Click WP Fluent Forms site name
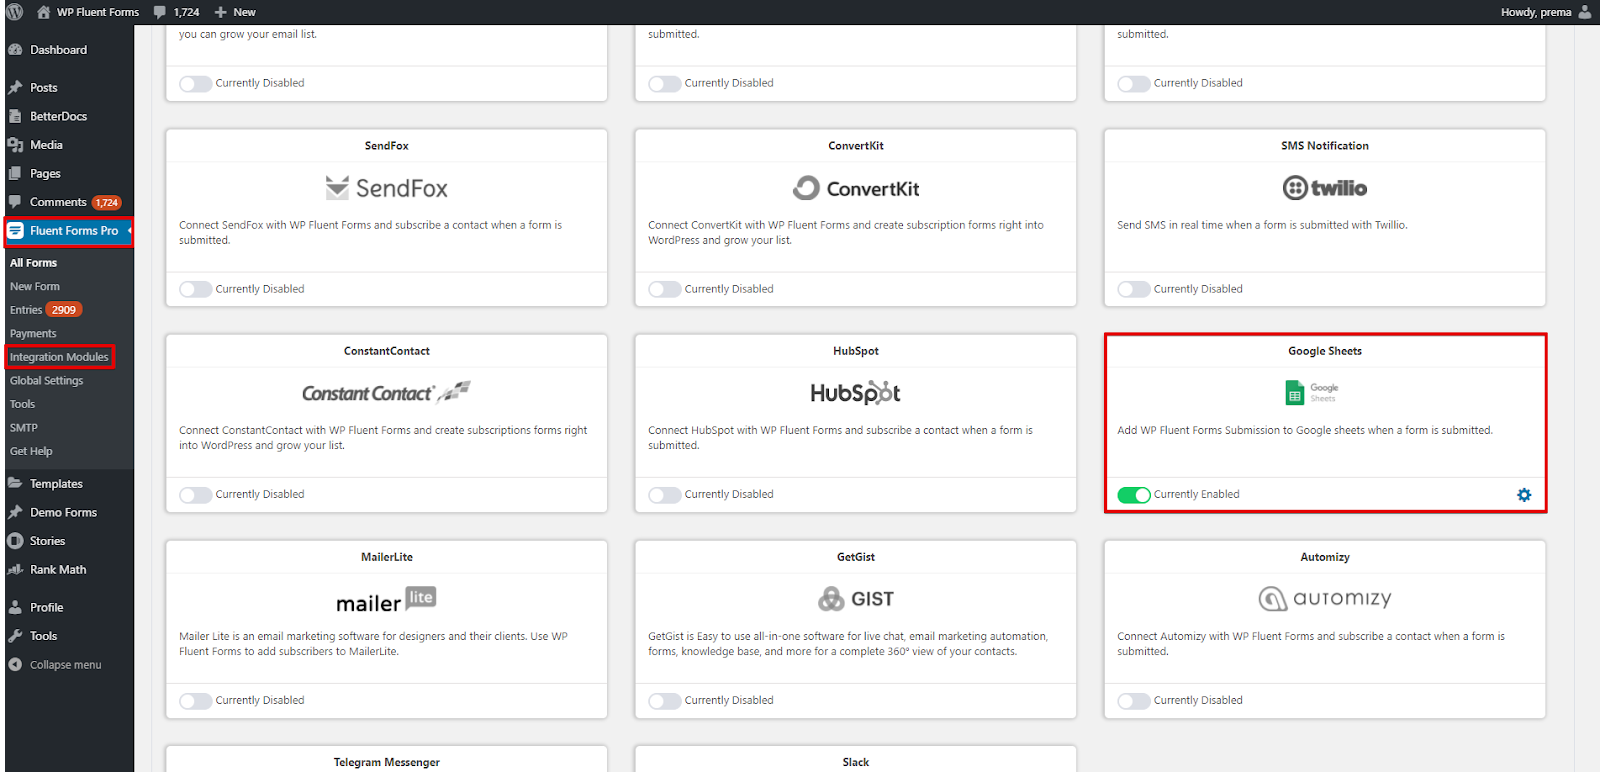The image size is (1600, 772). click(98, 12)
